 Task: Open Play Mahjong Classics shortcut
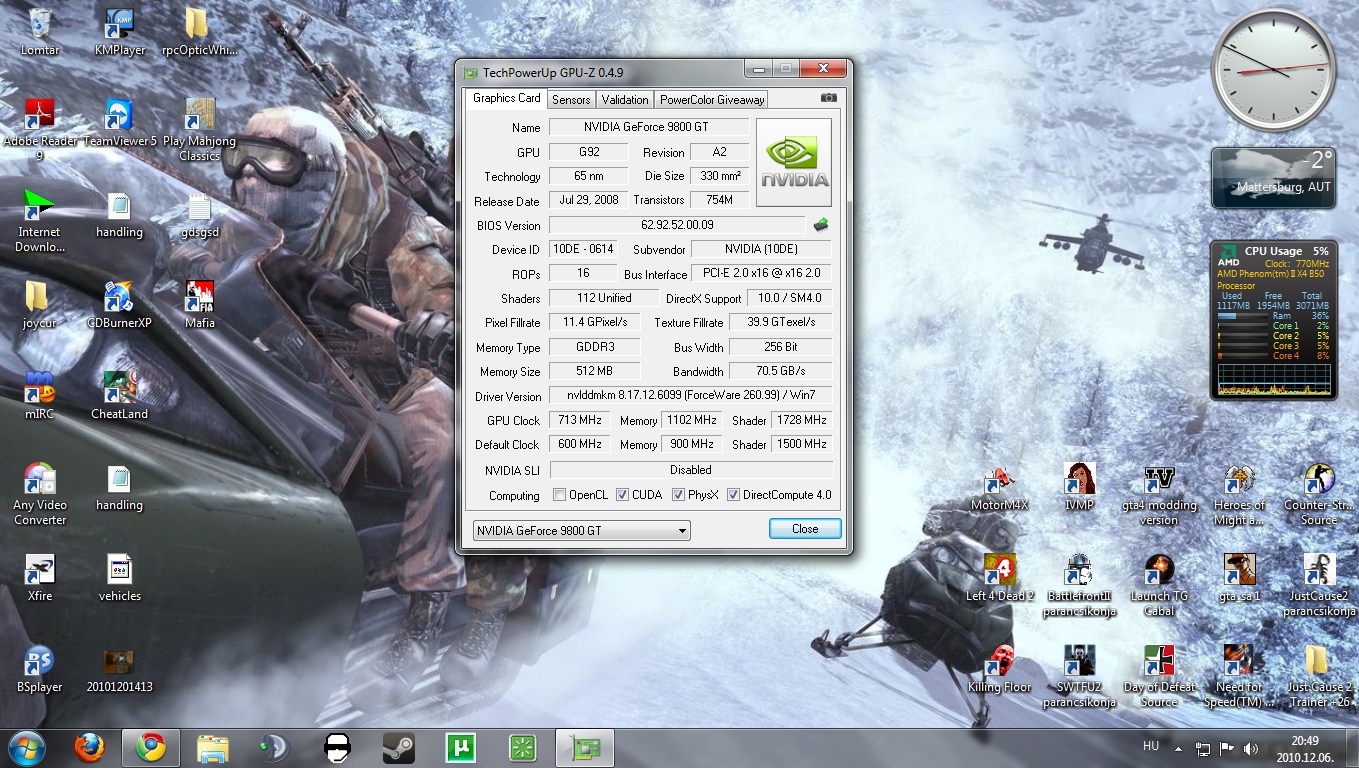[x=200, y=129]
